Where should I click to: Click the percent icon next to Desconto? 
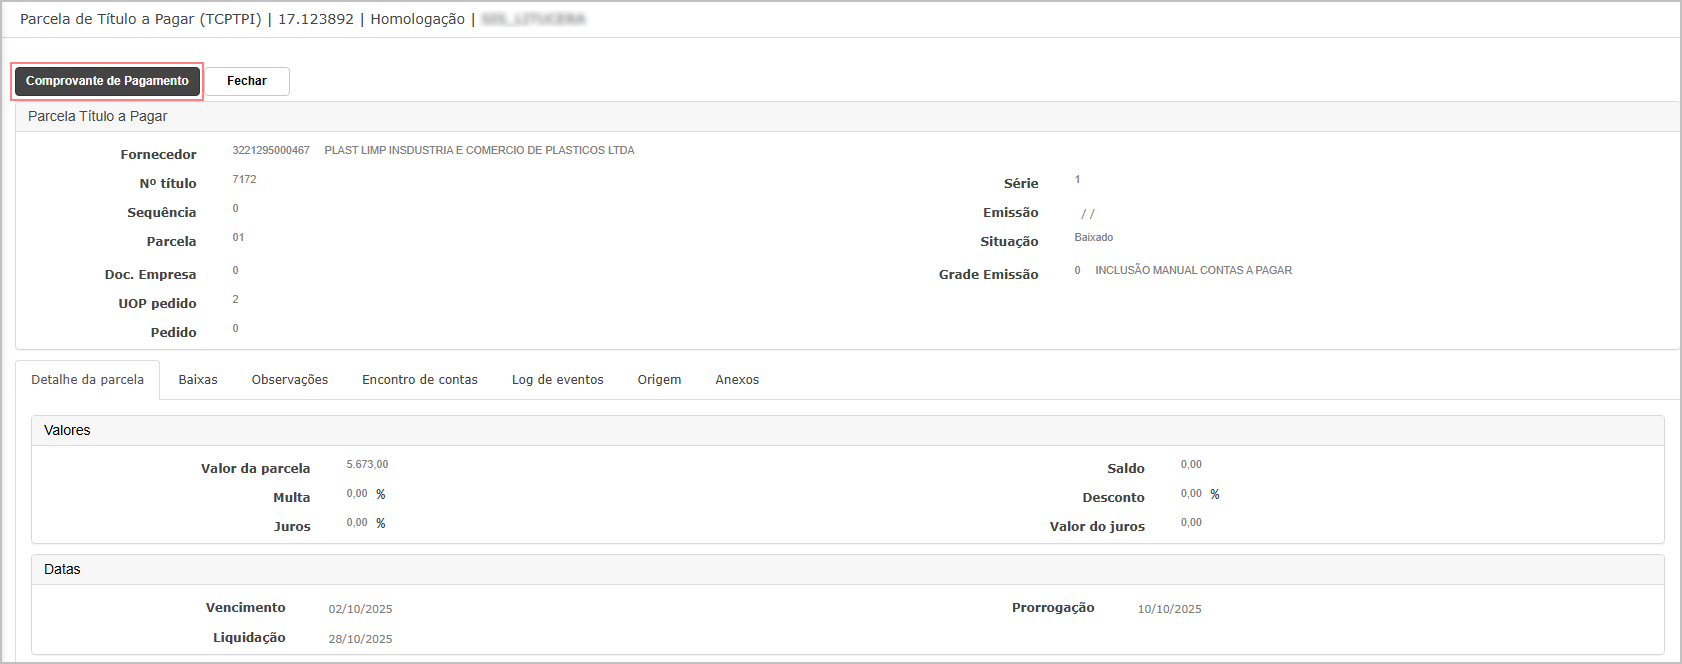point(1215,495)
